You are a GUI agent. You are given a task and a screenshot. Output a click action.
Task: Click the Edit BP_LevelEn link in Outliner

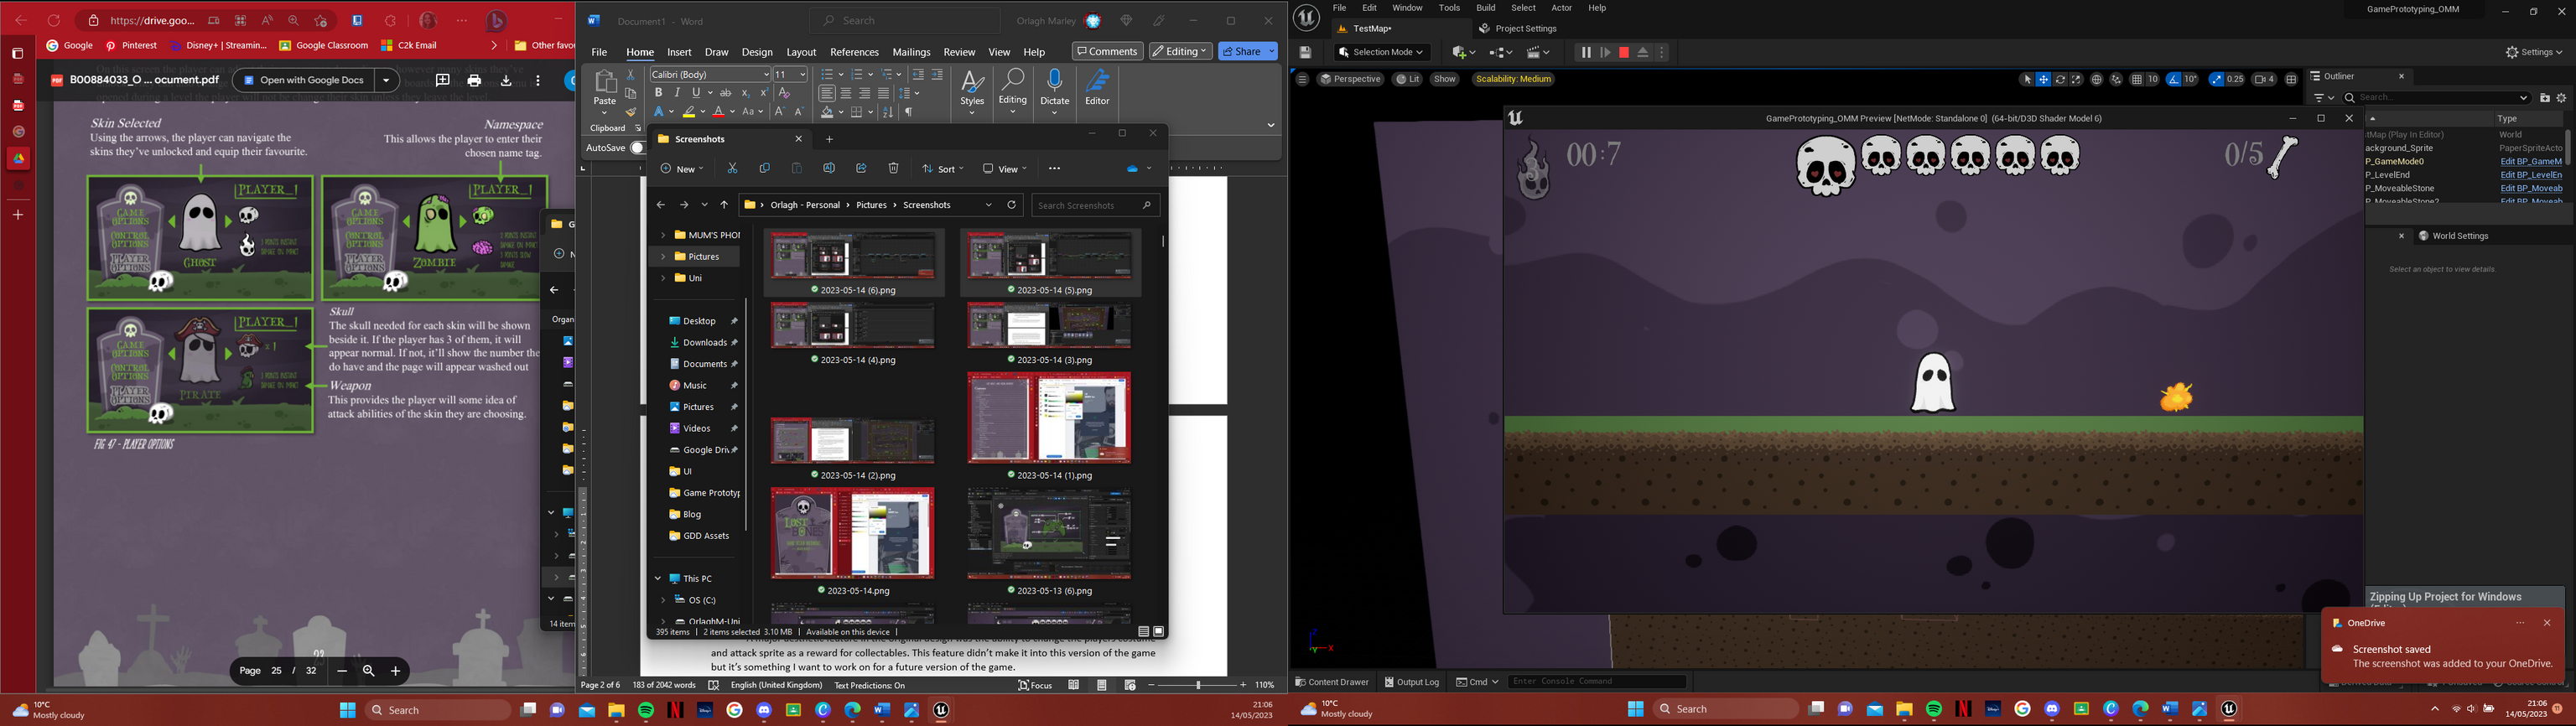(2531, 175)
